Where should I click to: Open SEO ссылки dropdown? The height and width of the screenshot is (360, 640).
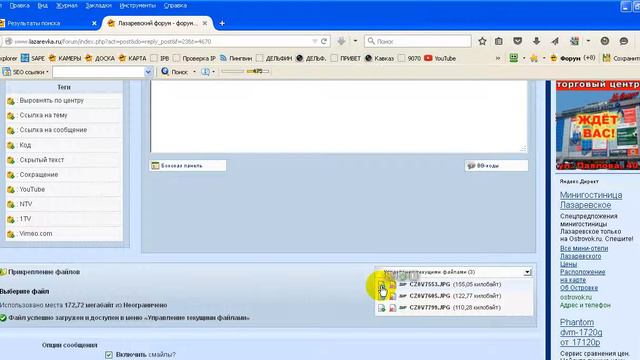point(26,72)
